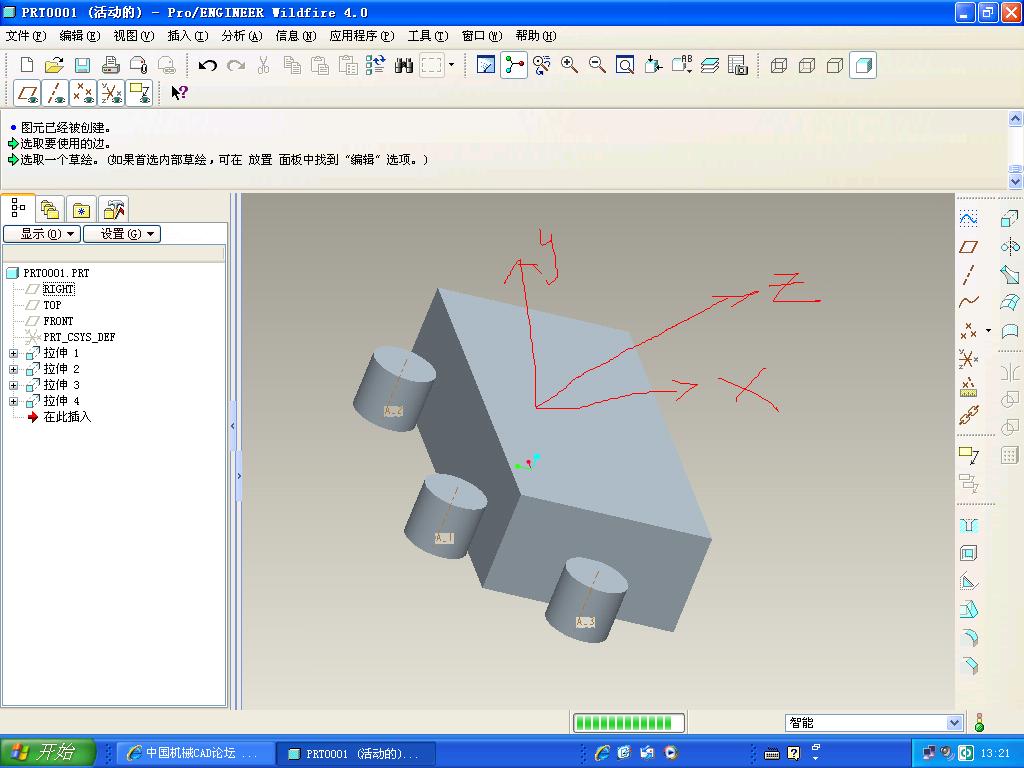Refit the model to the window

pyautogui.click(x=625, y=65)
